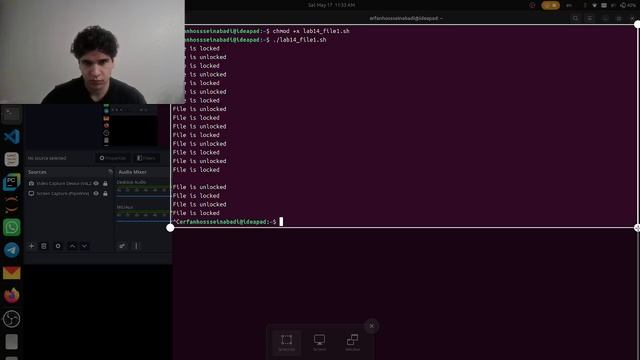The image size is (640, 360).
Task: Click the Sources dock pop-out icon
Action: click(x=110, y=172)
